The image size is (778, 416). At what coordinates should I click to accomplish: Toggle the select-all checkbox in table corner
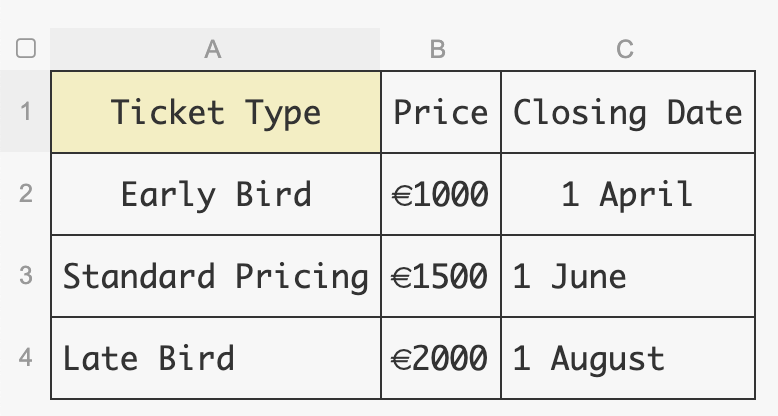tap(26, 48)
